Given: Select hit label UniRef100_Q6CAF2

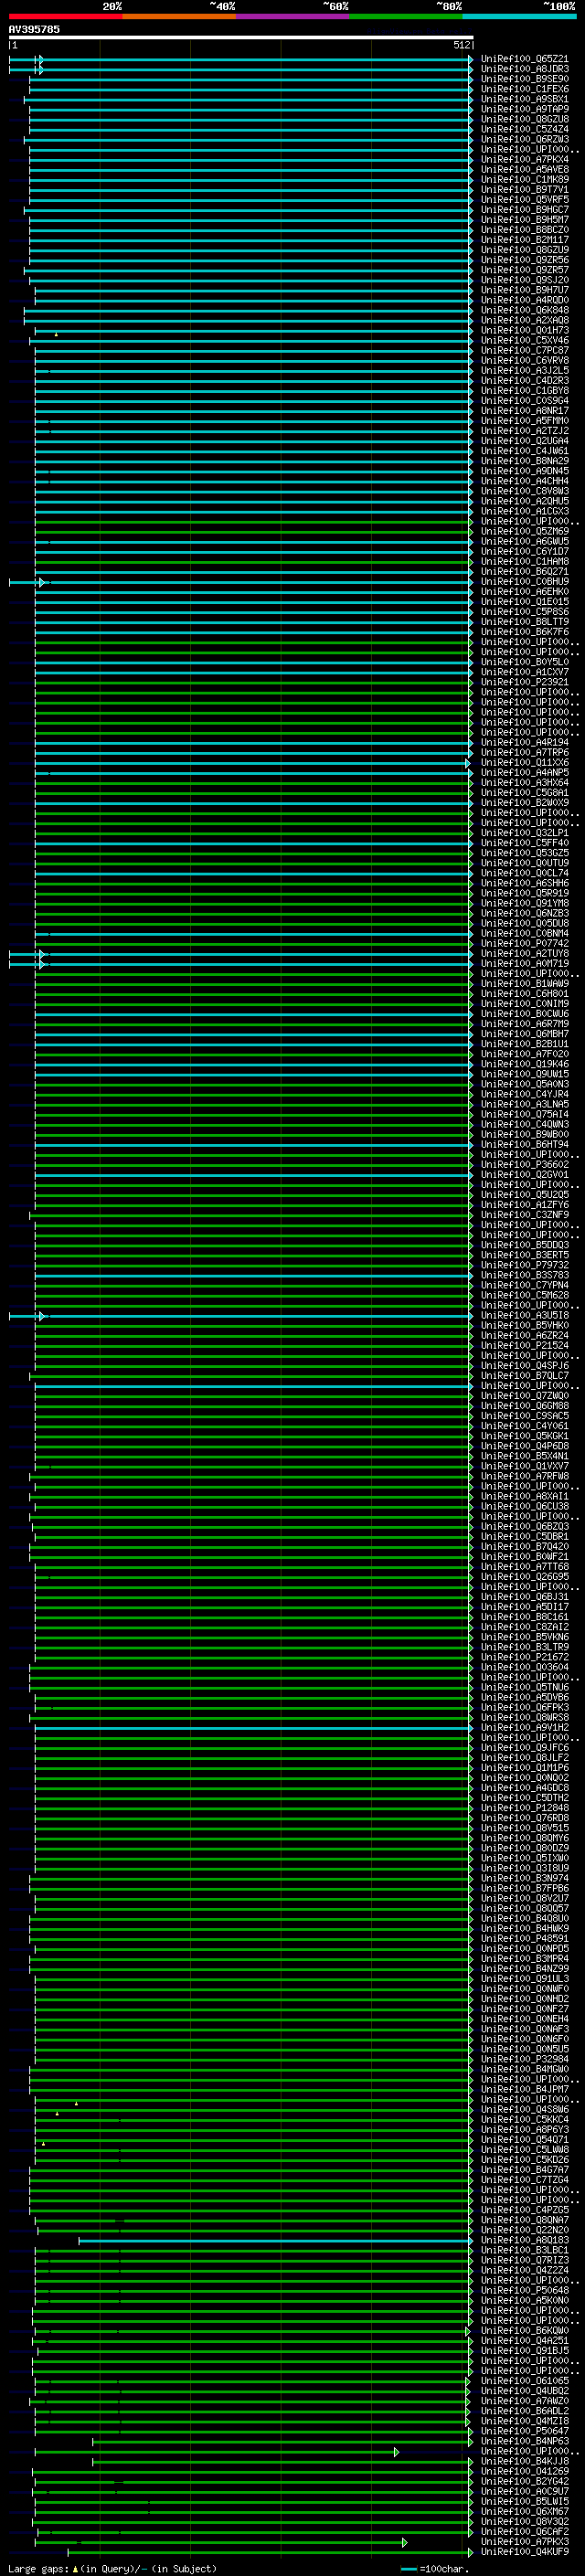Looking at the screenshot, I should coord(524,2531).
